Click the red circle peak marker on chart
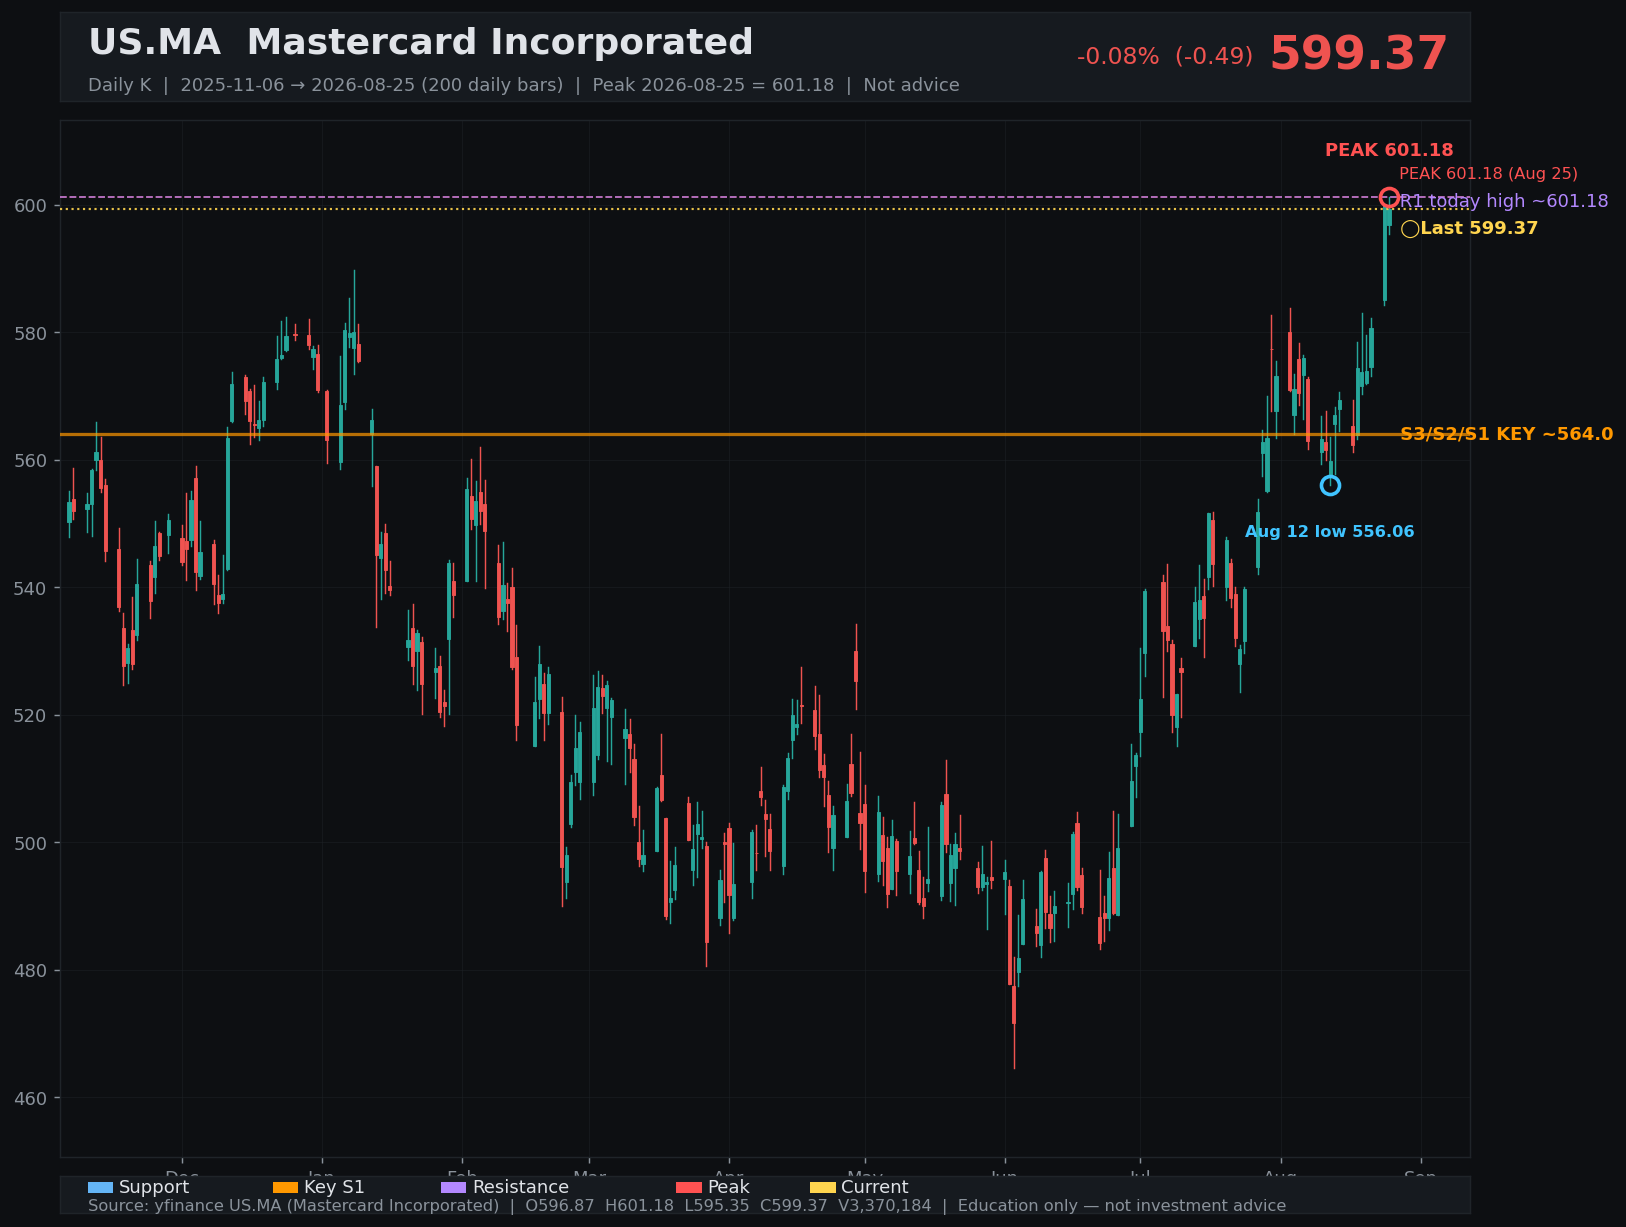 pyautogui.click(x=1389, y=197)
